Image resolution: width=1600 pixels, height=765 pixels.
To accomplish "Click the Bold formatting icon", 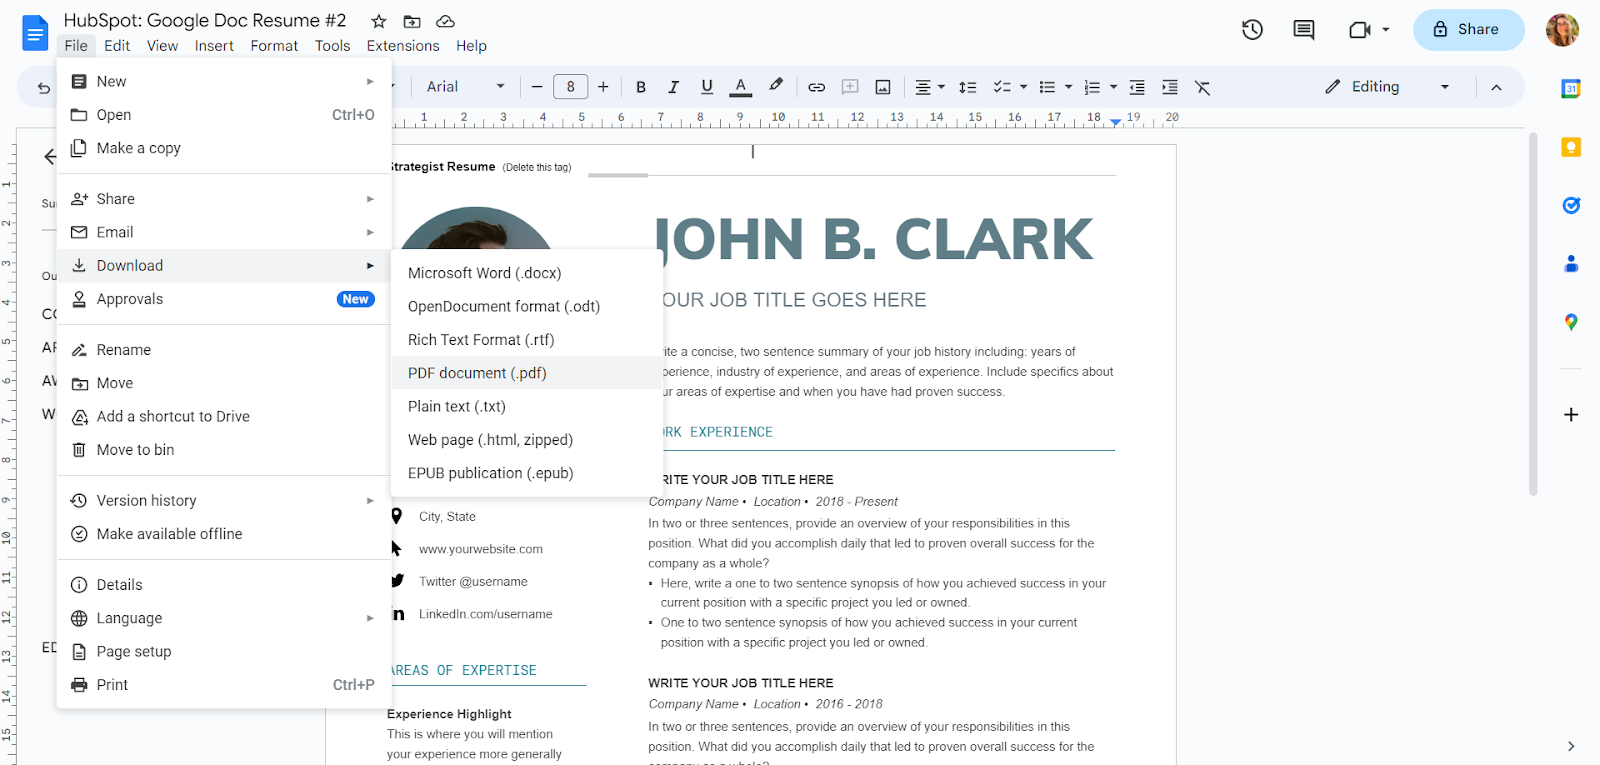I will point(641,87).
